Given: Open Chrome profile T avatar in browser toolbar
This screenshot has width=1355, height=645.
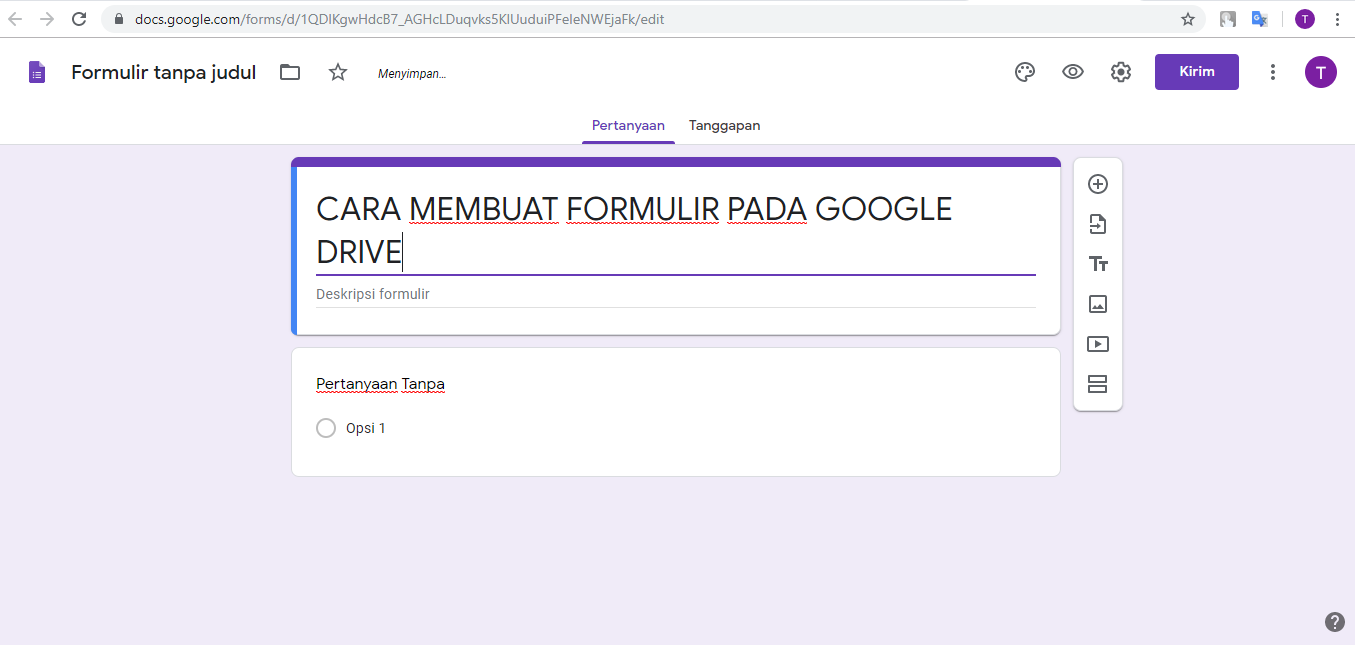Looking at the screenshot, I should coord(1305,19).
